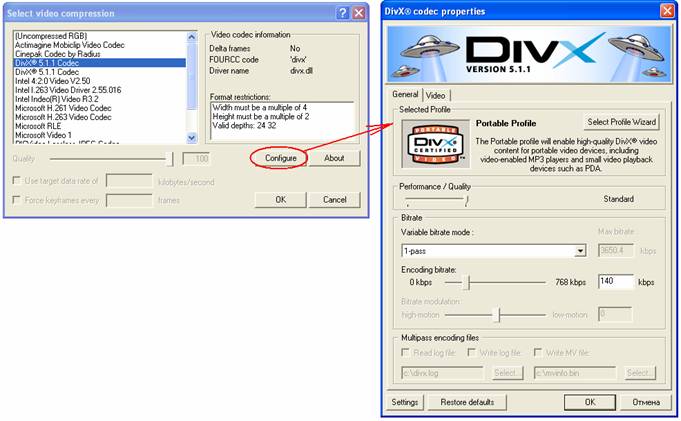Select Microsoft Video 1 codec
Screen dimensions: 681x421
[100, 135]
